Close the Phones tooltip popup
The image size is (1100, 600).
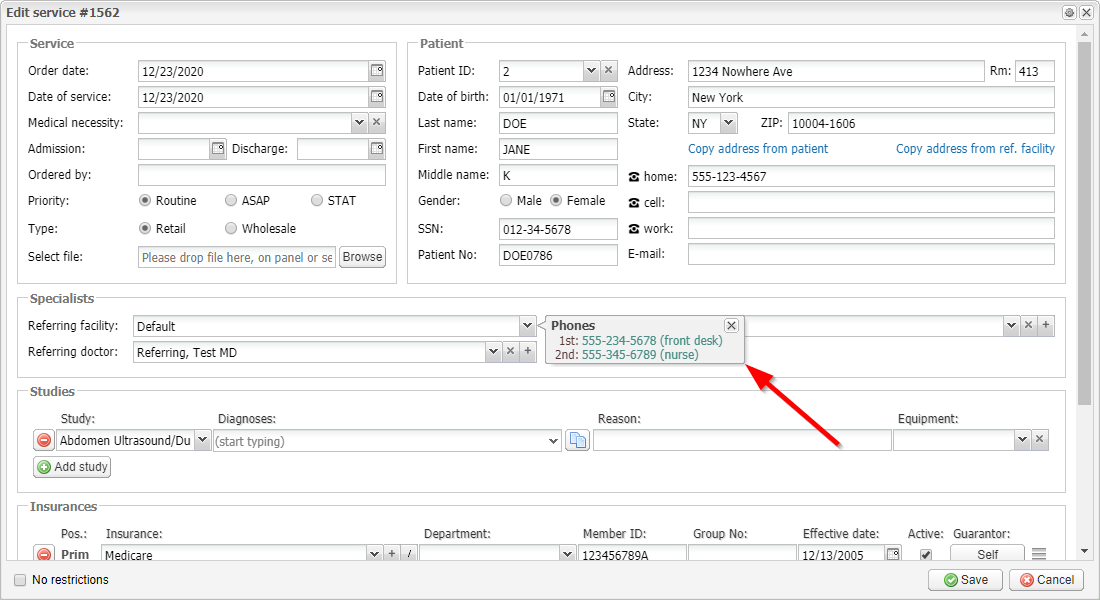731,326
